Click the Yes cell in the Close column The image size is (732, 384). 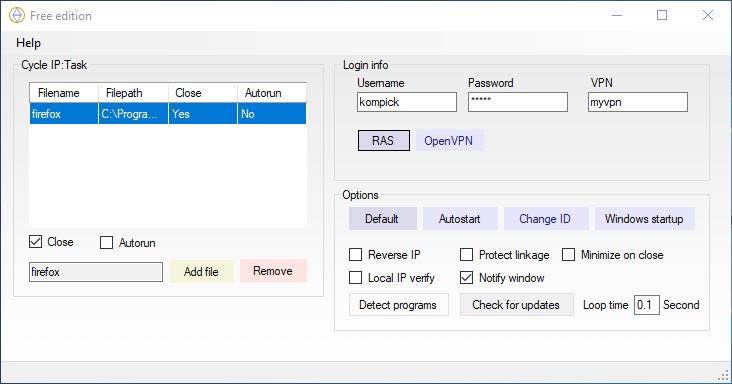tap(203, 114)
